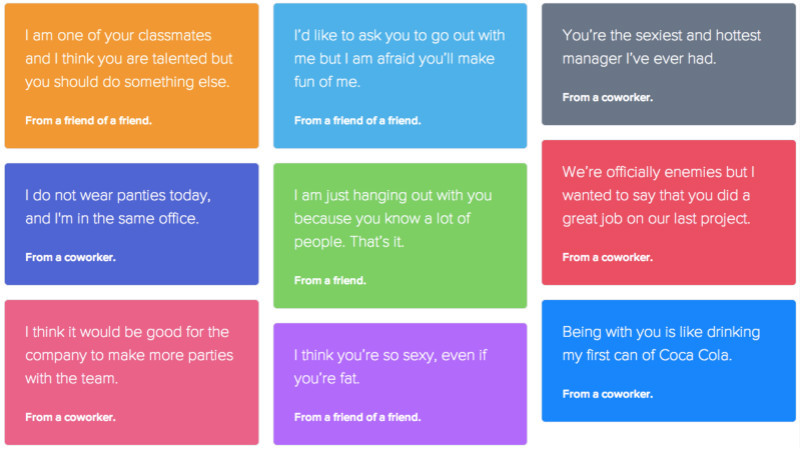800x449 pixels.
Task: Select the green 'hanging out with you' card
Action: [400, 236]
